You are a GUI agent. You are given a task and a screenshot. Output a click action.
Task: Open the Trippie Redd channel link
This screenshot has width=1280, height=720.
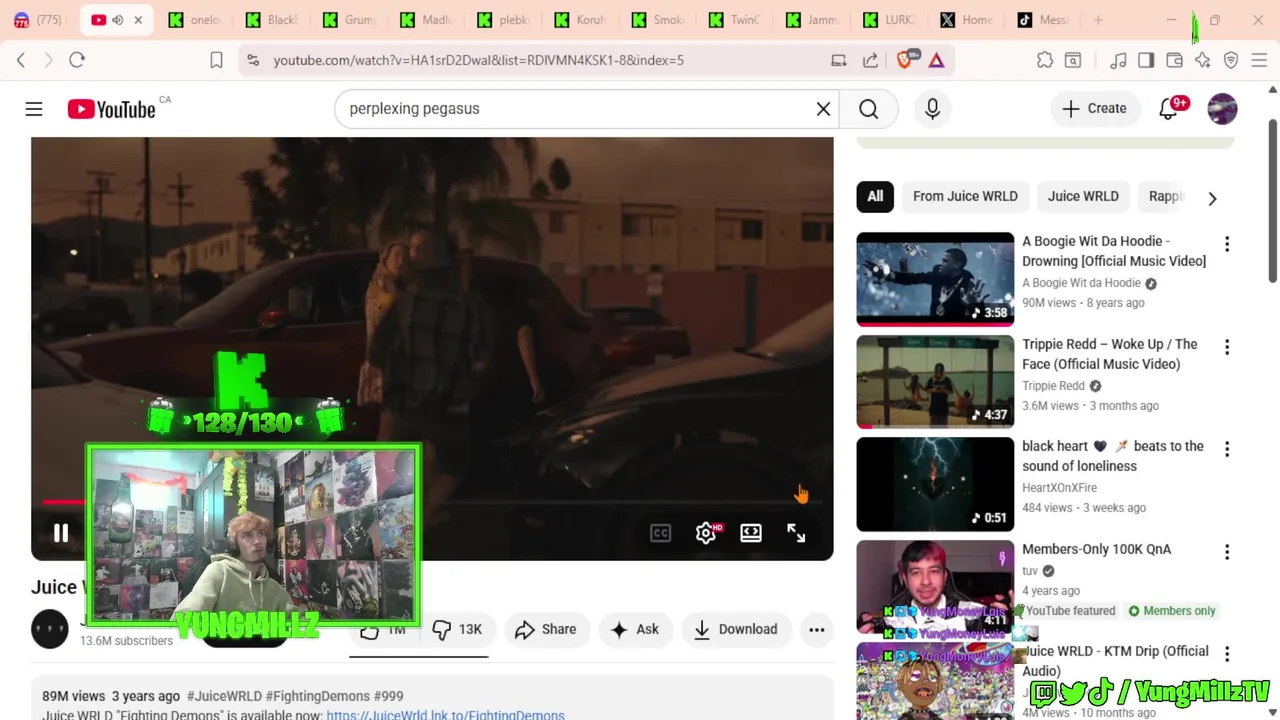tap(1053, 386)
